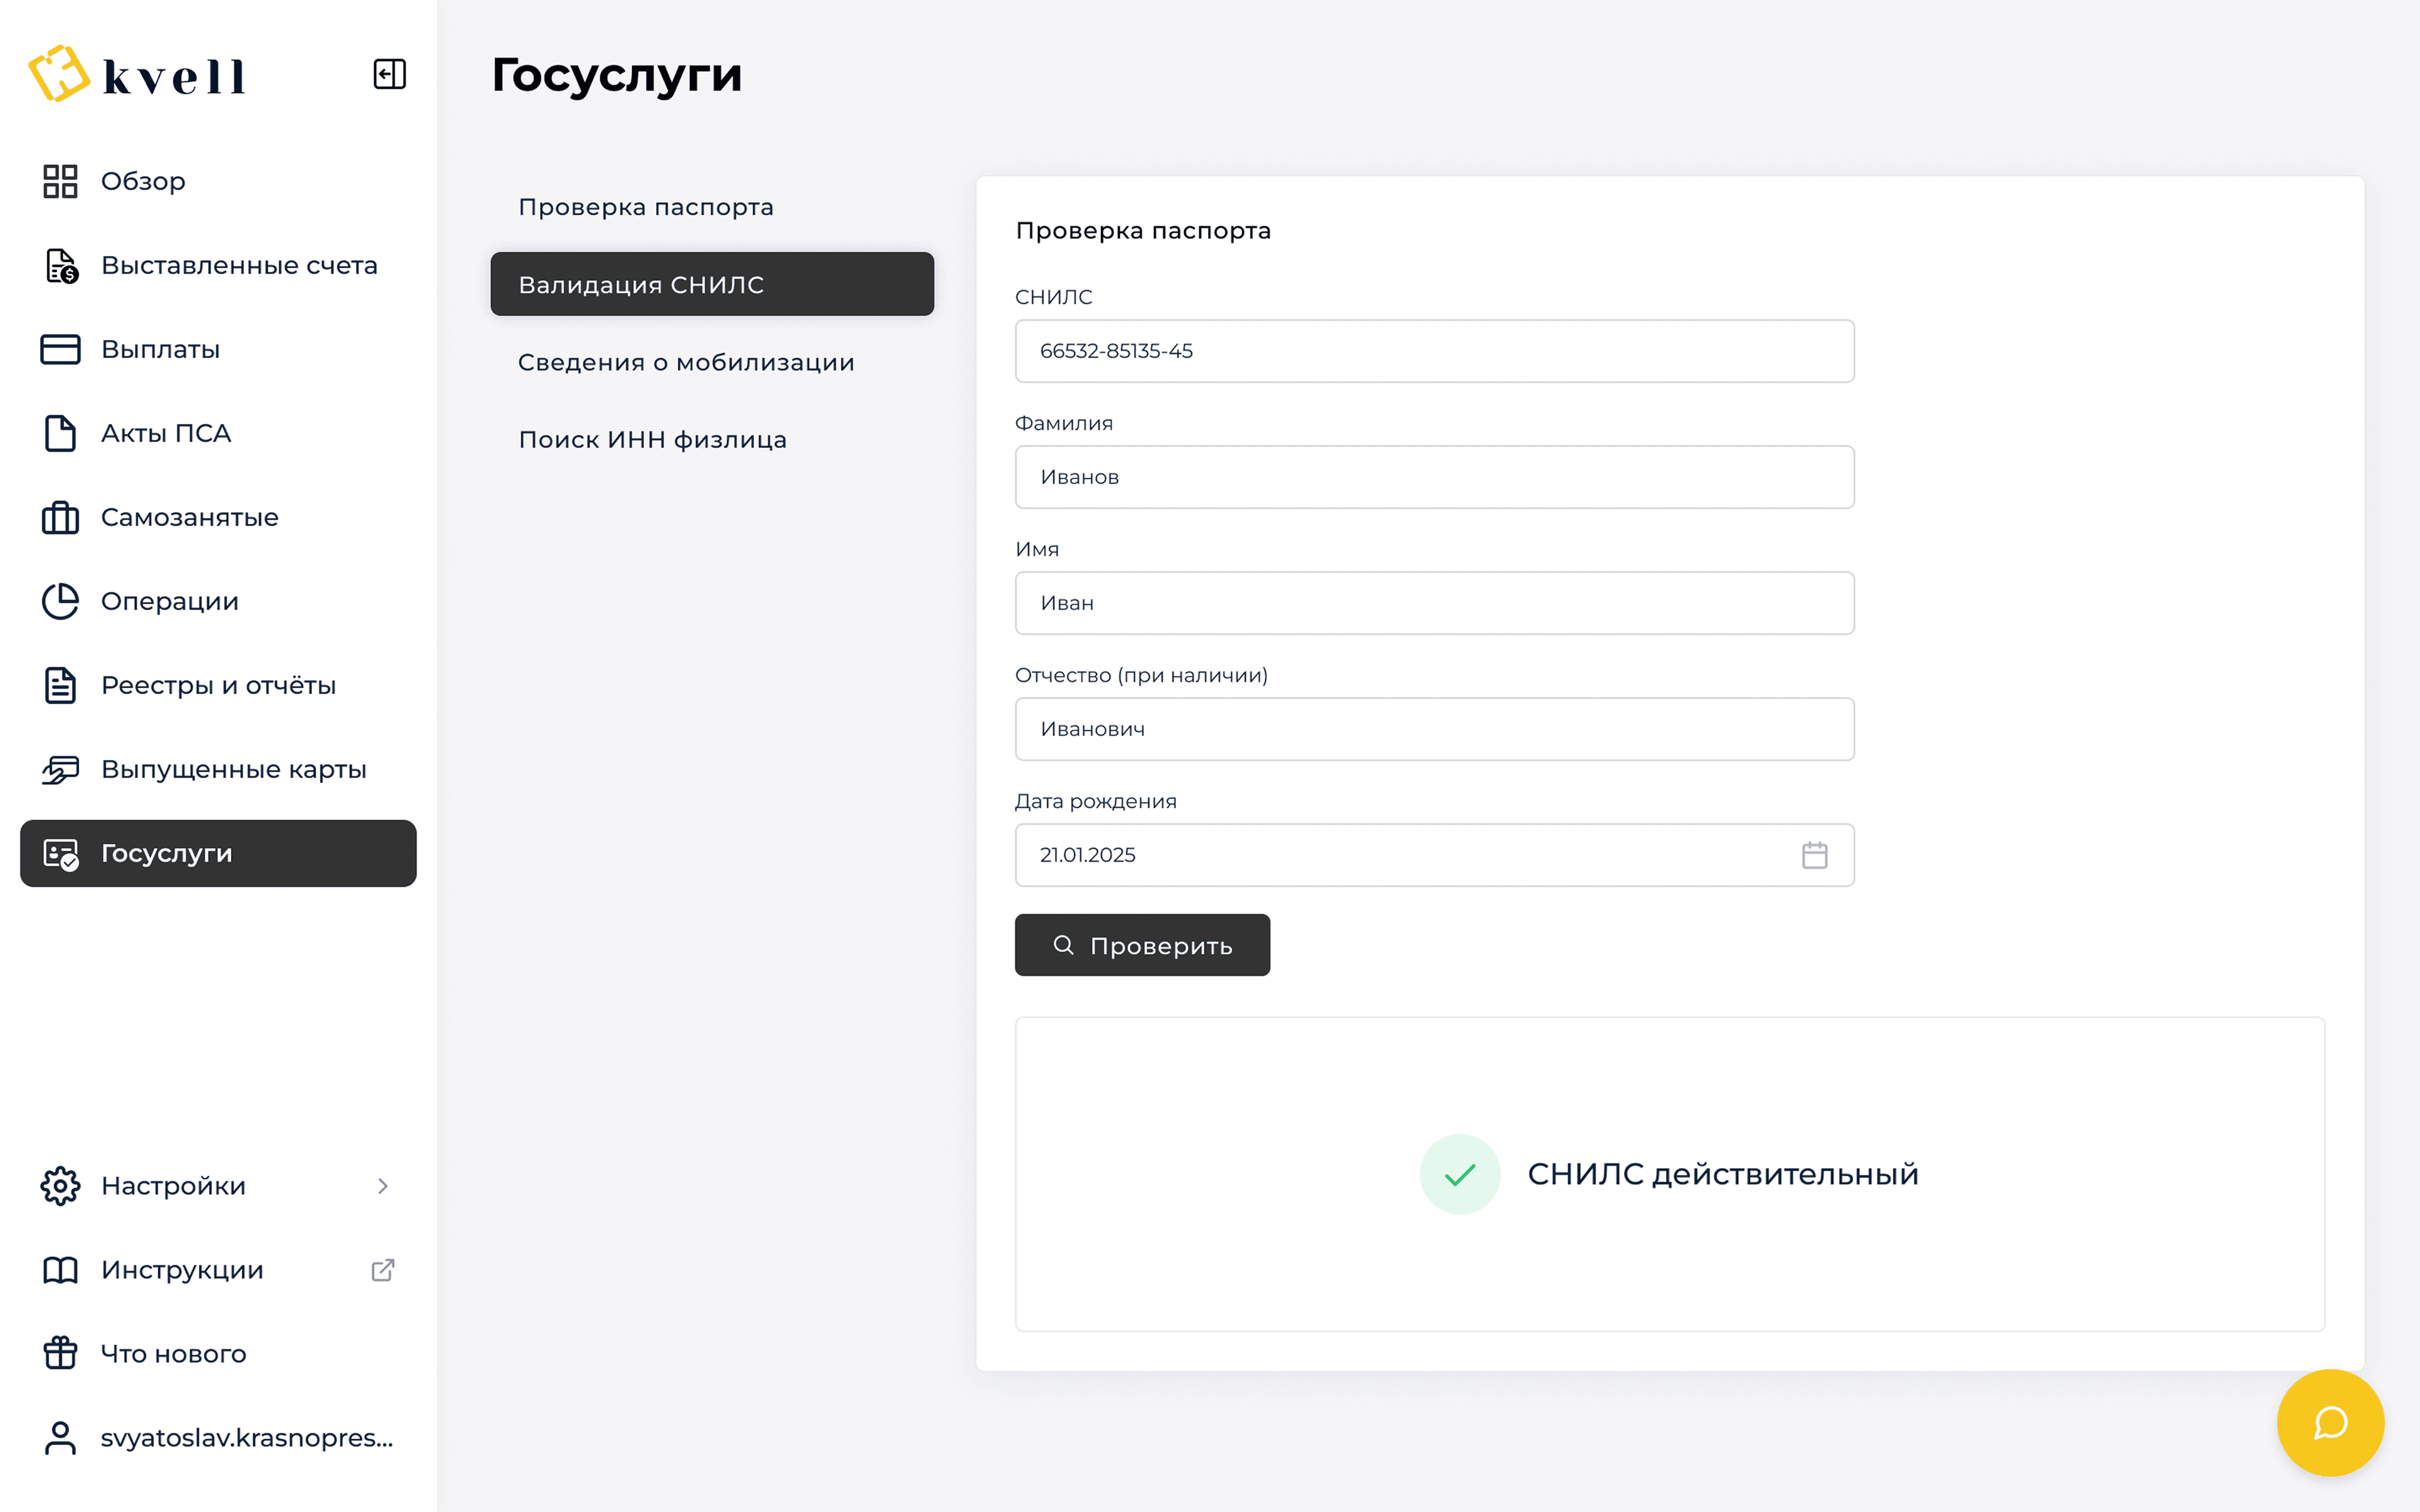
Task: Open Операции pie chart icon
Action: point(60,601)
